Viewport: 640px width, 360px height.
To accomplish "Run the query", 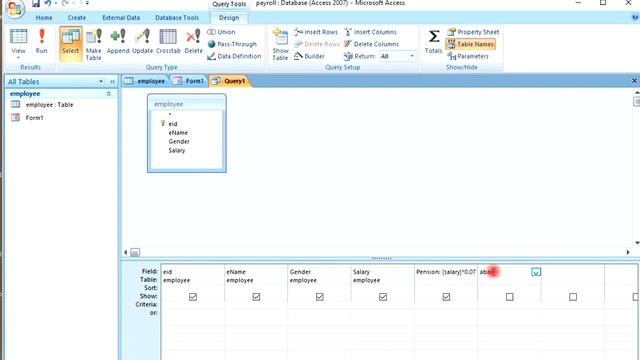I will (41, 41).
